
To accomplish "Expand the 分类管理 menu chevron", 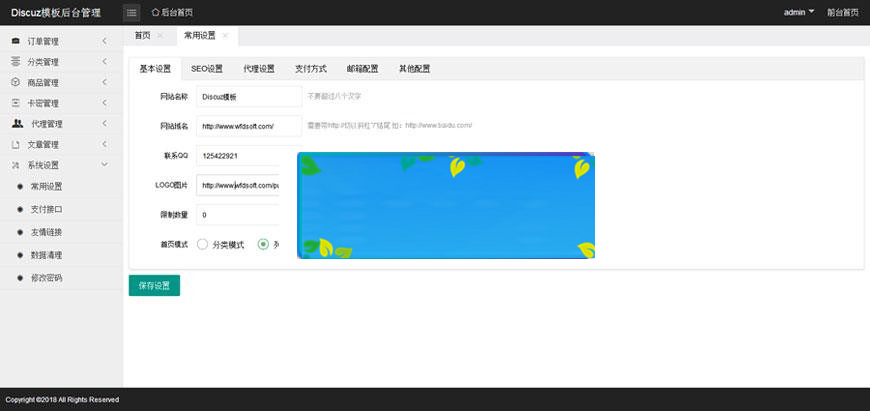I will pos(104,62).
